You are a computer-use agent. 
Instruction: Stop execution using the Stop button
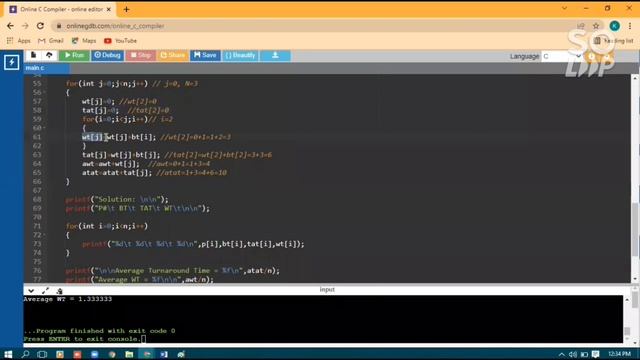pyautogui.click(x=140, y=55)
